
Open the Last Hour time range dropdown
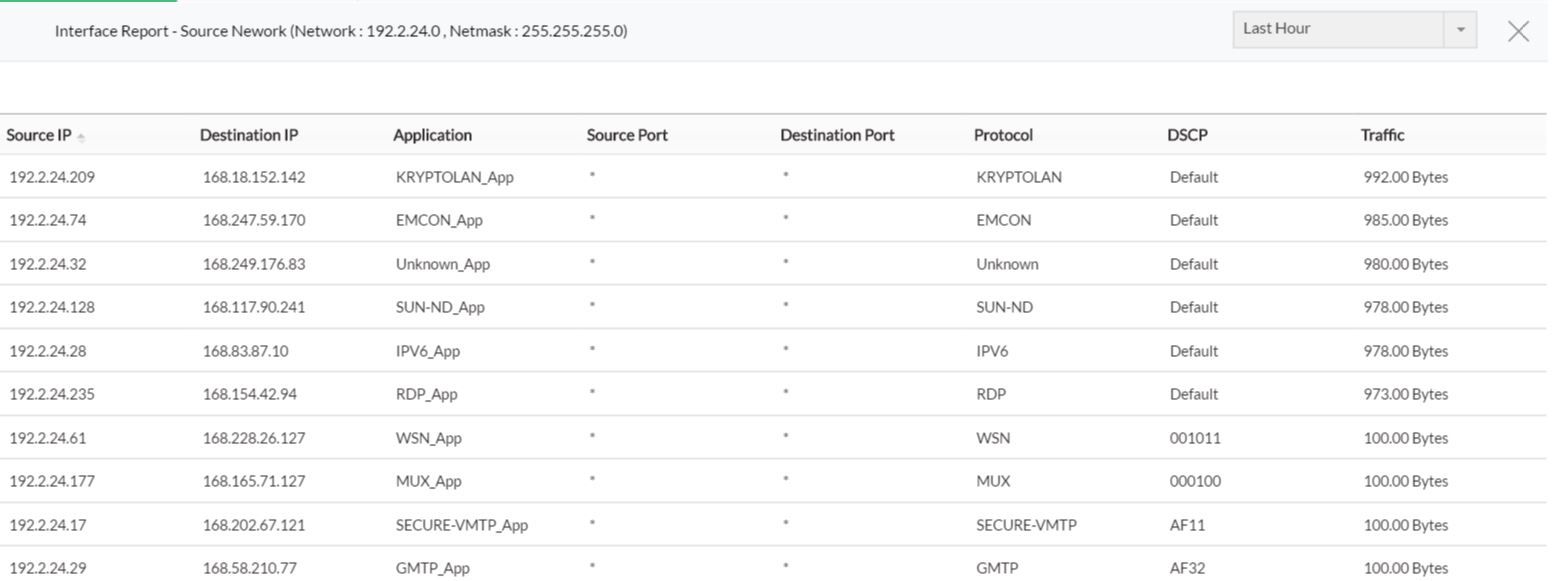(1338, 29)
